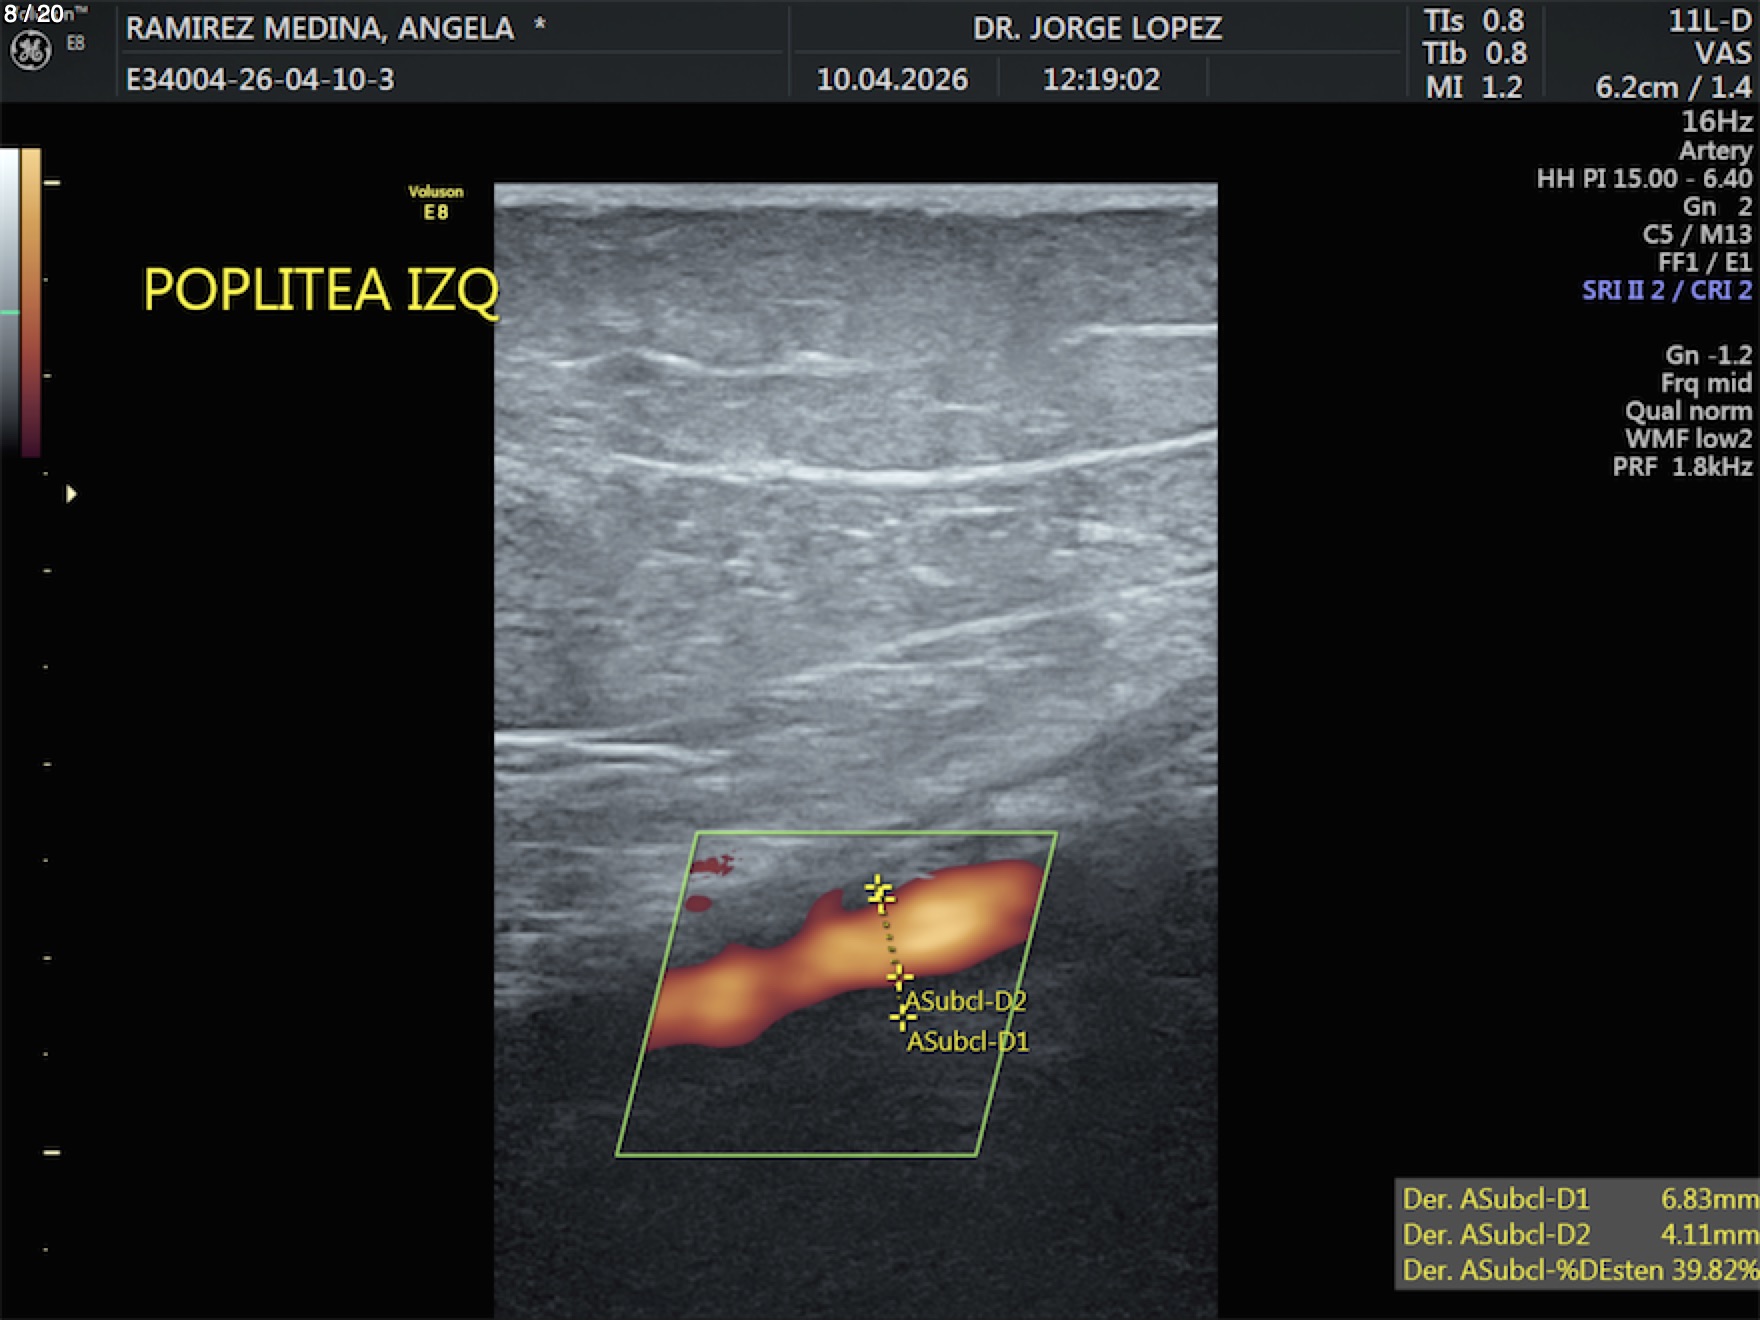Image resolution: width=1760 pixels, height=1320 pixels.
Task: Select the Der. ASubcl-D1 6.83mm result row
Action: 1578,1198
